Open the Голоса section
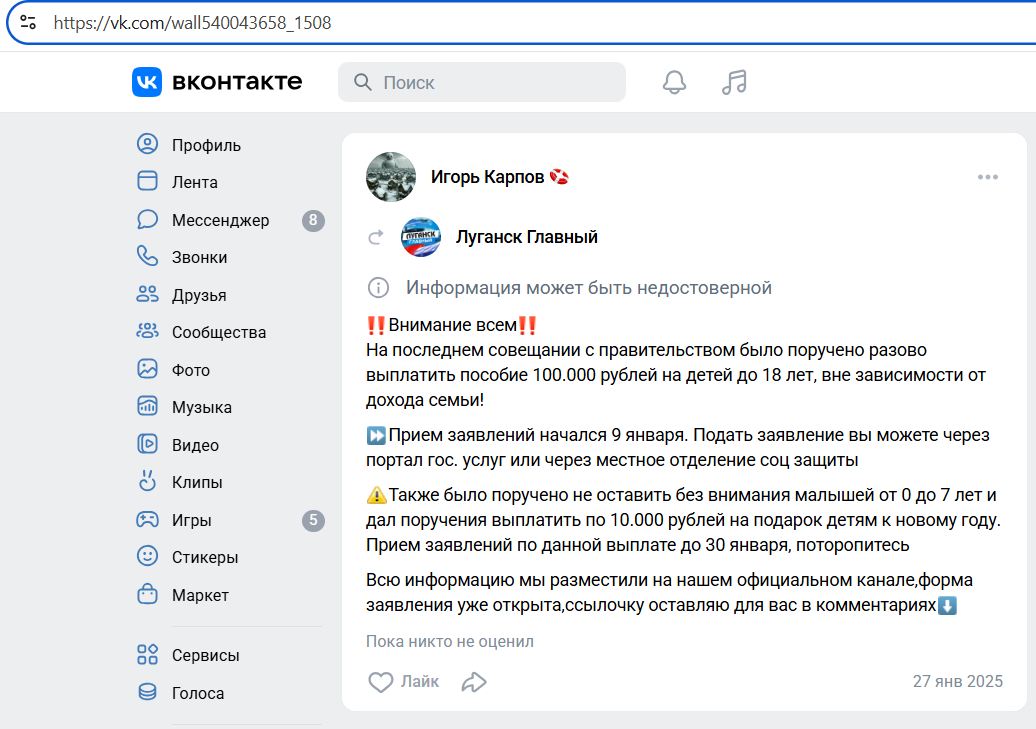1036x729 pixels. point(199,692)
